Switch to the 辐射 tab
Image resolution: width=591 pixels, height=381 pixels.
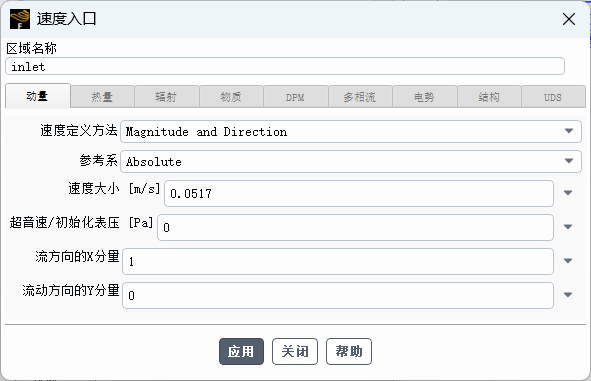(x=166, y=97)
